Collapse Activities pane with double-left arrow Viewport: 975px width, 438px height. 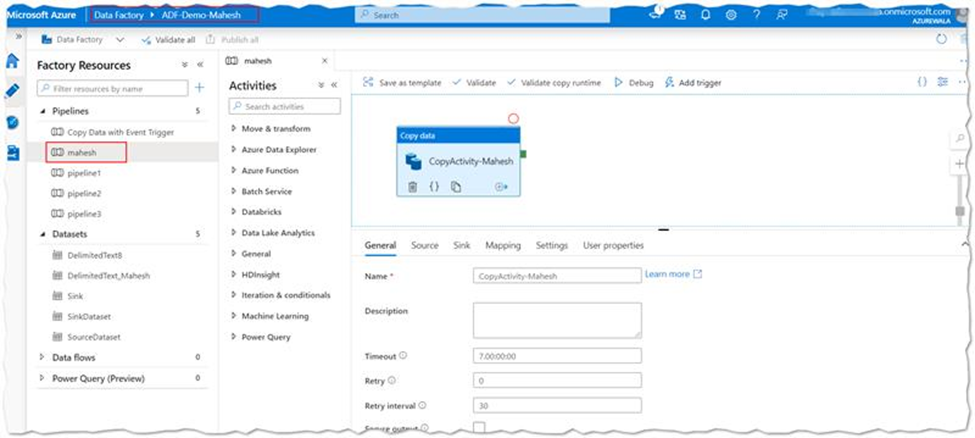[x=334, y=85]
